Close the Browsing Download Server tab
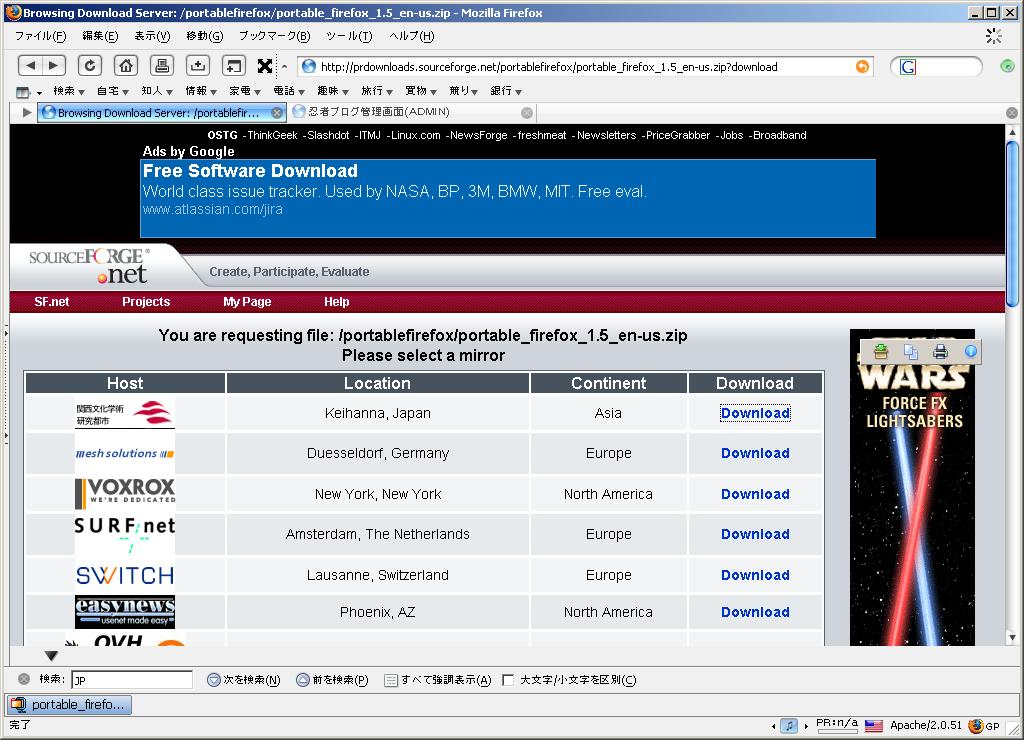Image resolution: width=1024 pixels, height=740 pixels. point(277,113)
